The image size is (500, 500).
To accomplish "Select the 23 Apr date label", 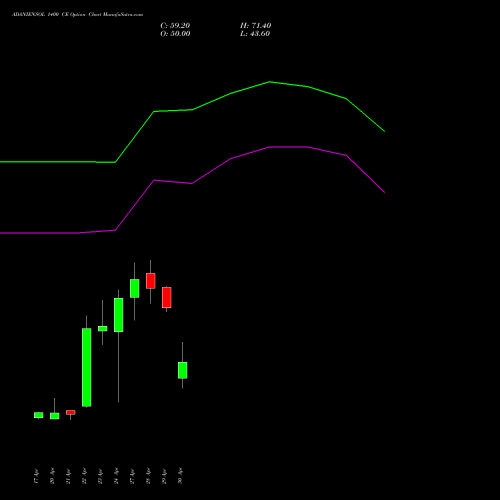I will 100,476.
